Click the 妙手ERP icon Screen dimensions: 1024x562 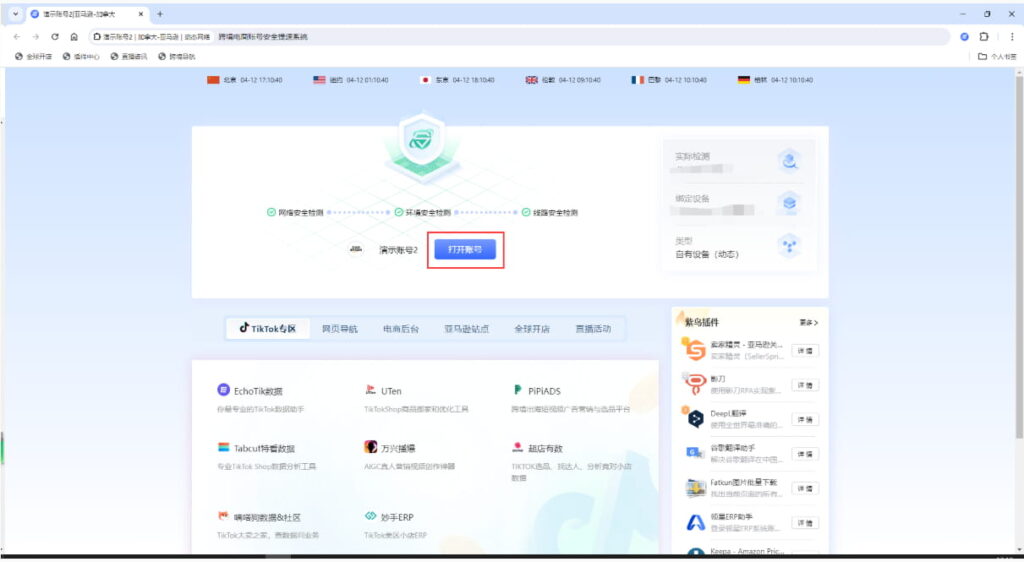coord(371,517)
